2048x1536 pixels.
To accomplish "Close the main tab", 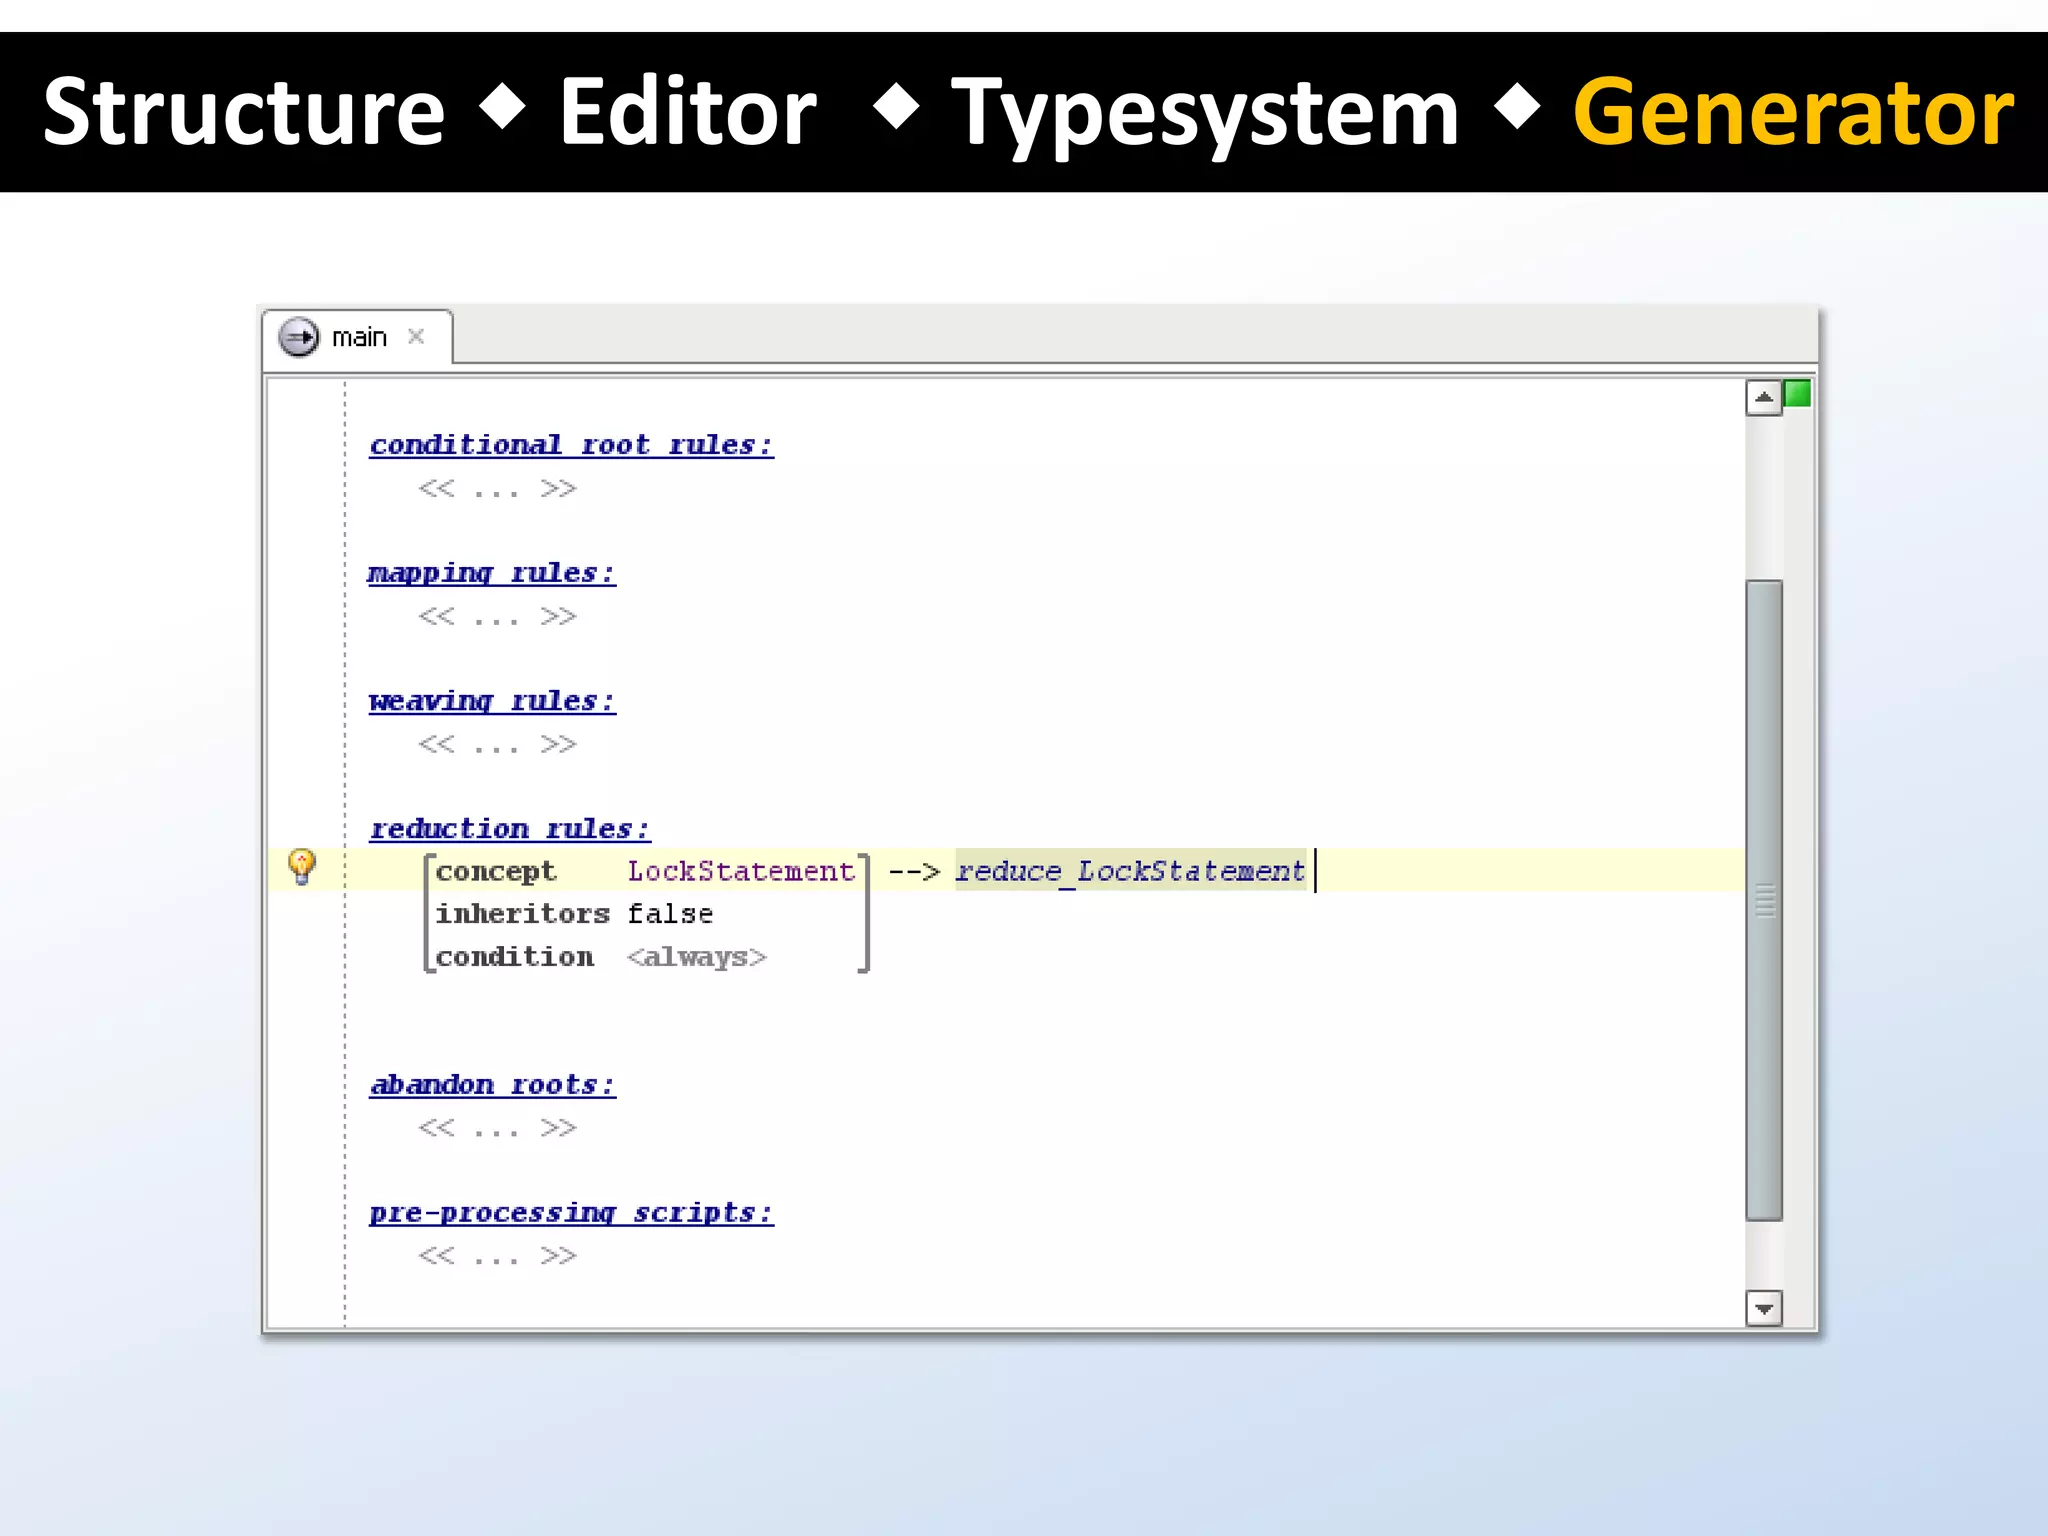I will click(416, 337).
